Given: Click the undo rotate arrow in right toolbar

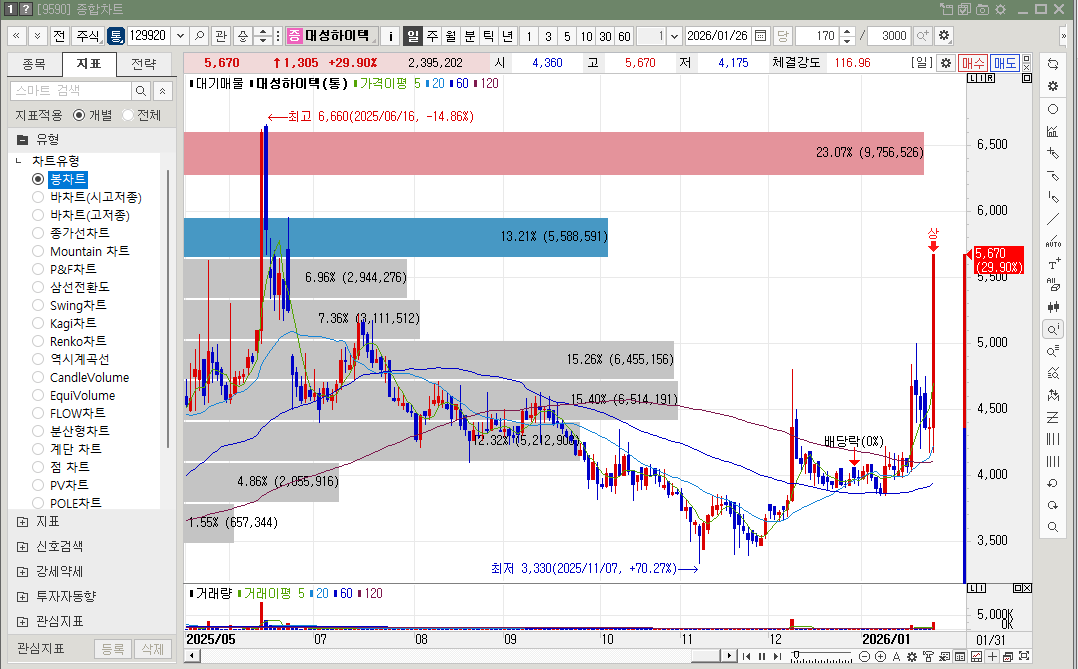Looking at the screenshot, I should click(1053, 483).
